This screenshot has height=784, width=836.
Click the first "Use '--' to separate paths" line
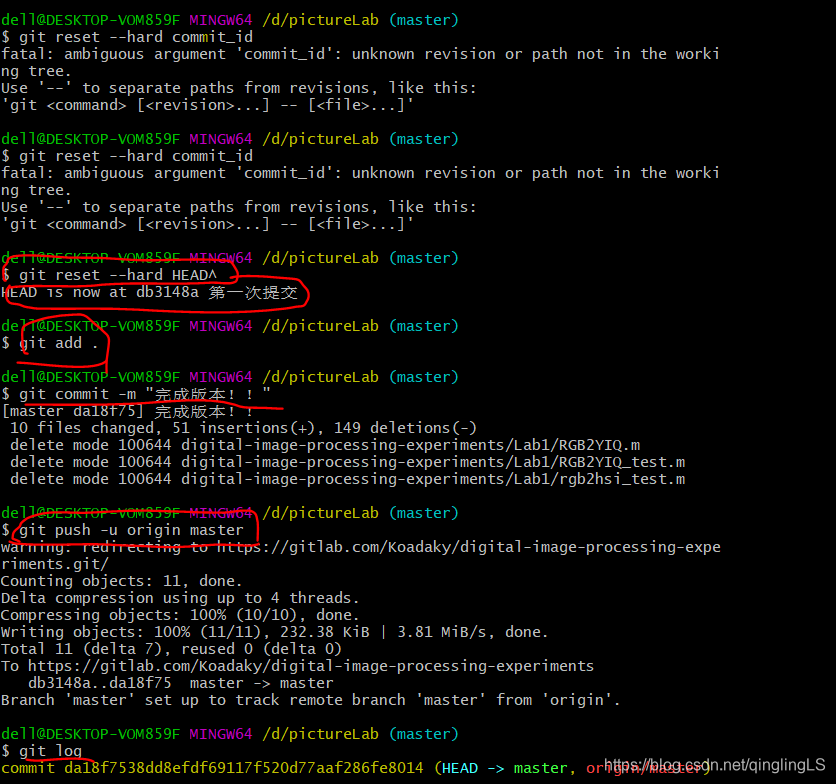coord(239,87)
